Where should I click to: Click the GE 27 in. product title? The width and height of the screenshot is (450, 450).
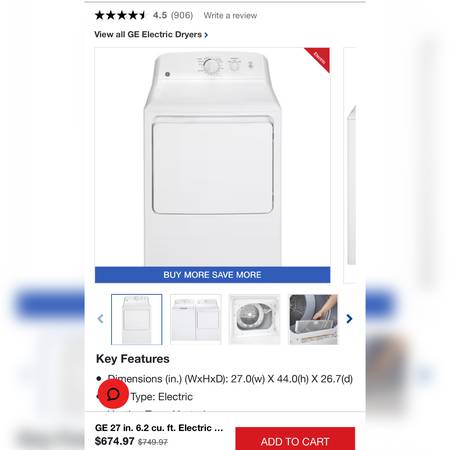(159, 428)
